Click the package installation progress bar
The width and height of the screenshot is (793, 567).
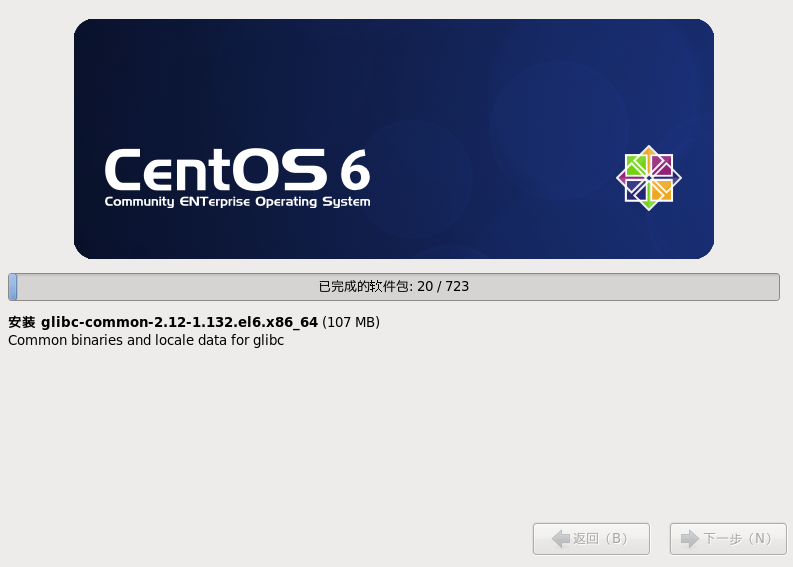pos(394,287)
